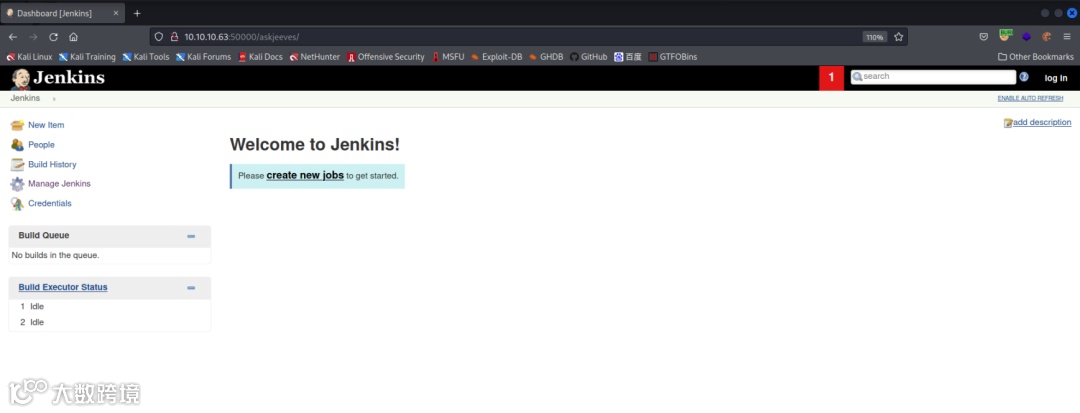The height and width of the screenshot is (413, 1080).
Task: Select the Dashboard [Jenkins] tab
Action: (x=62, y=13)
